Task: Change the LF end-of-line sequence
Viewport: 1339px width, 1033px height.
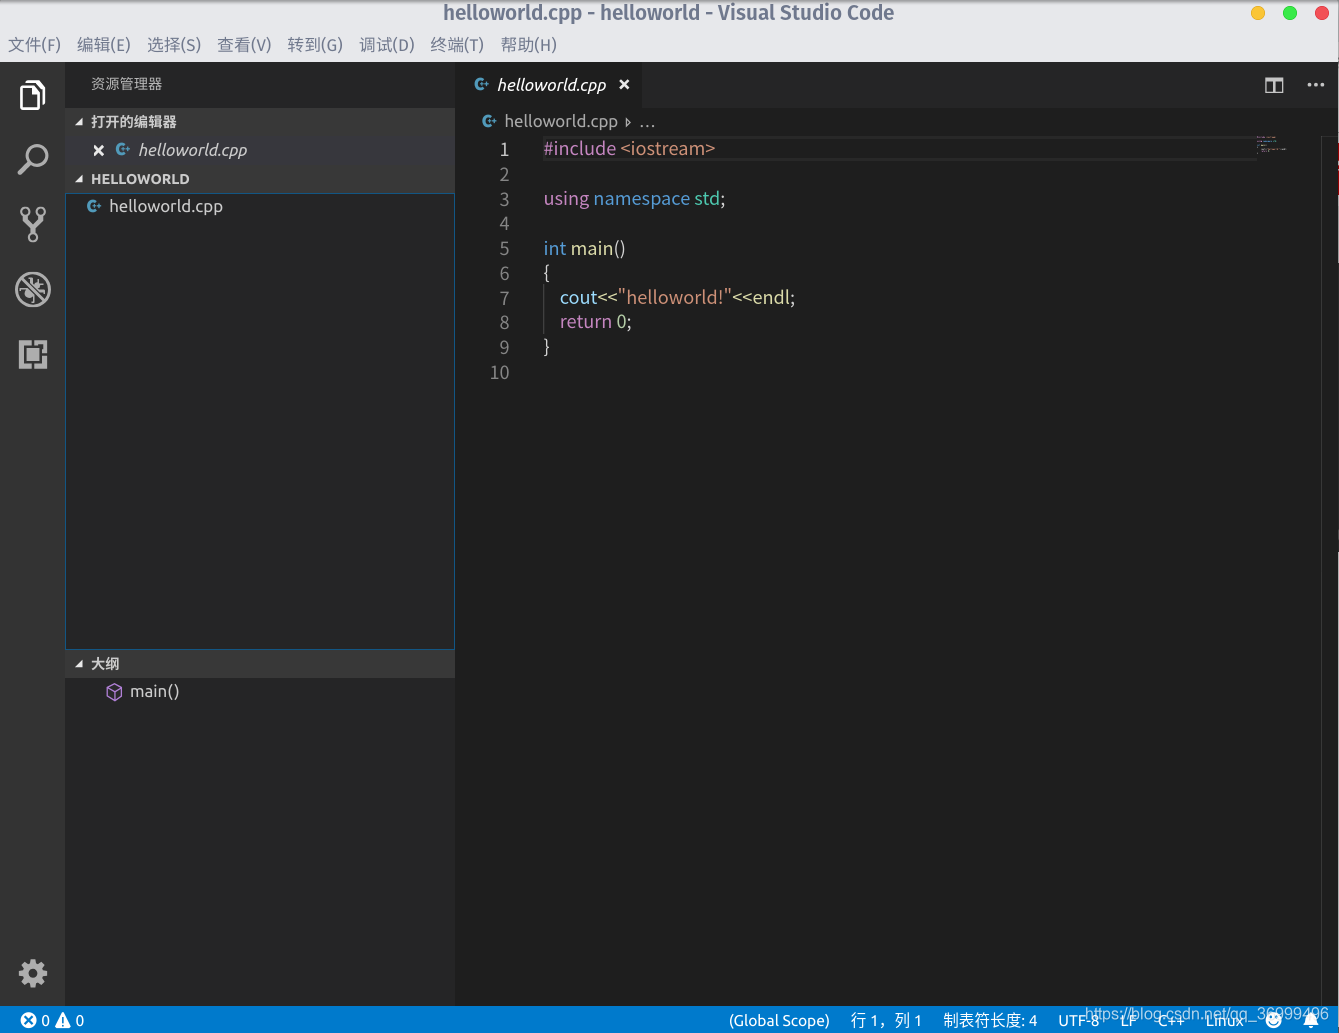Action: click(x=1128, y=1020)
